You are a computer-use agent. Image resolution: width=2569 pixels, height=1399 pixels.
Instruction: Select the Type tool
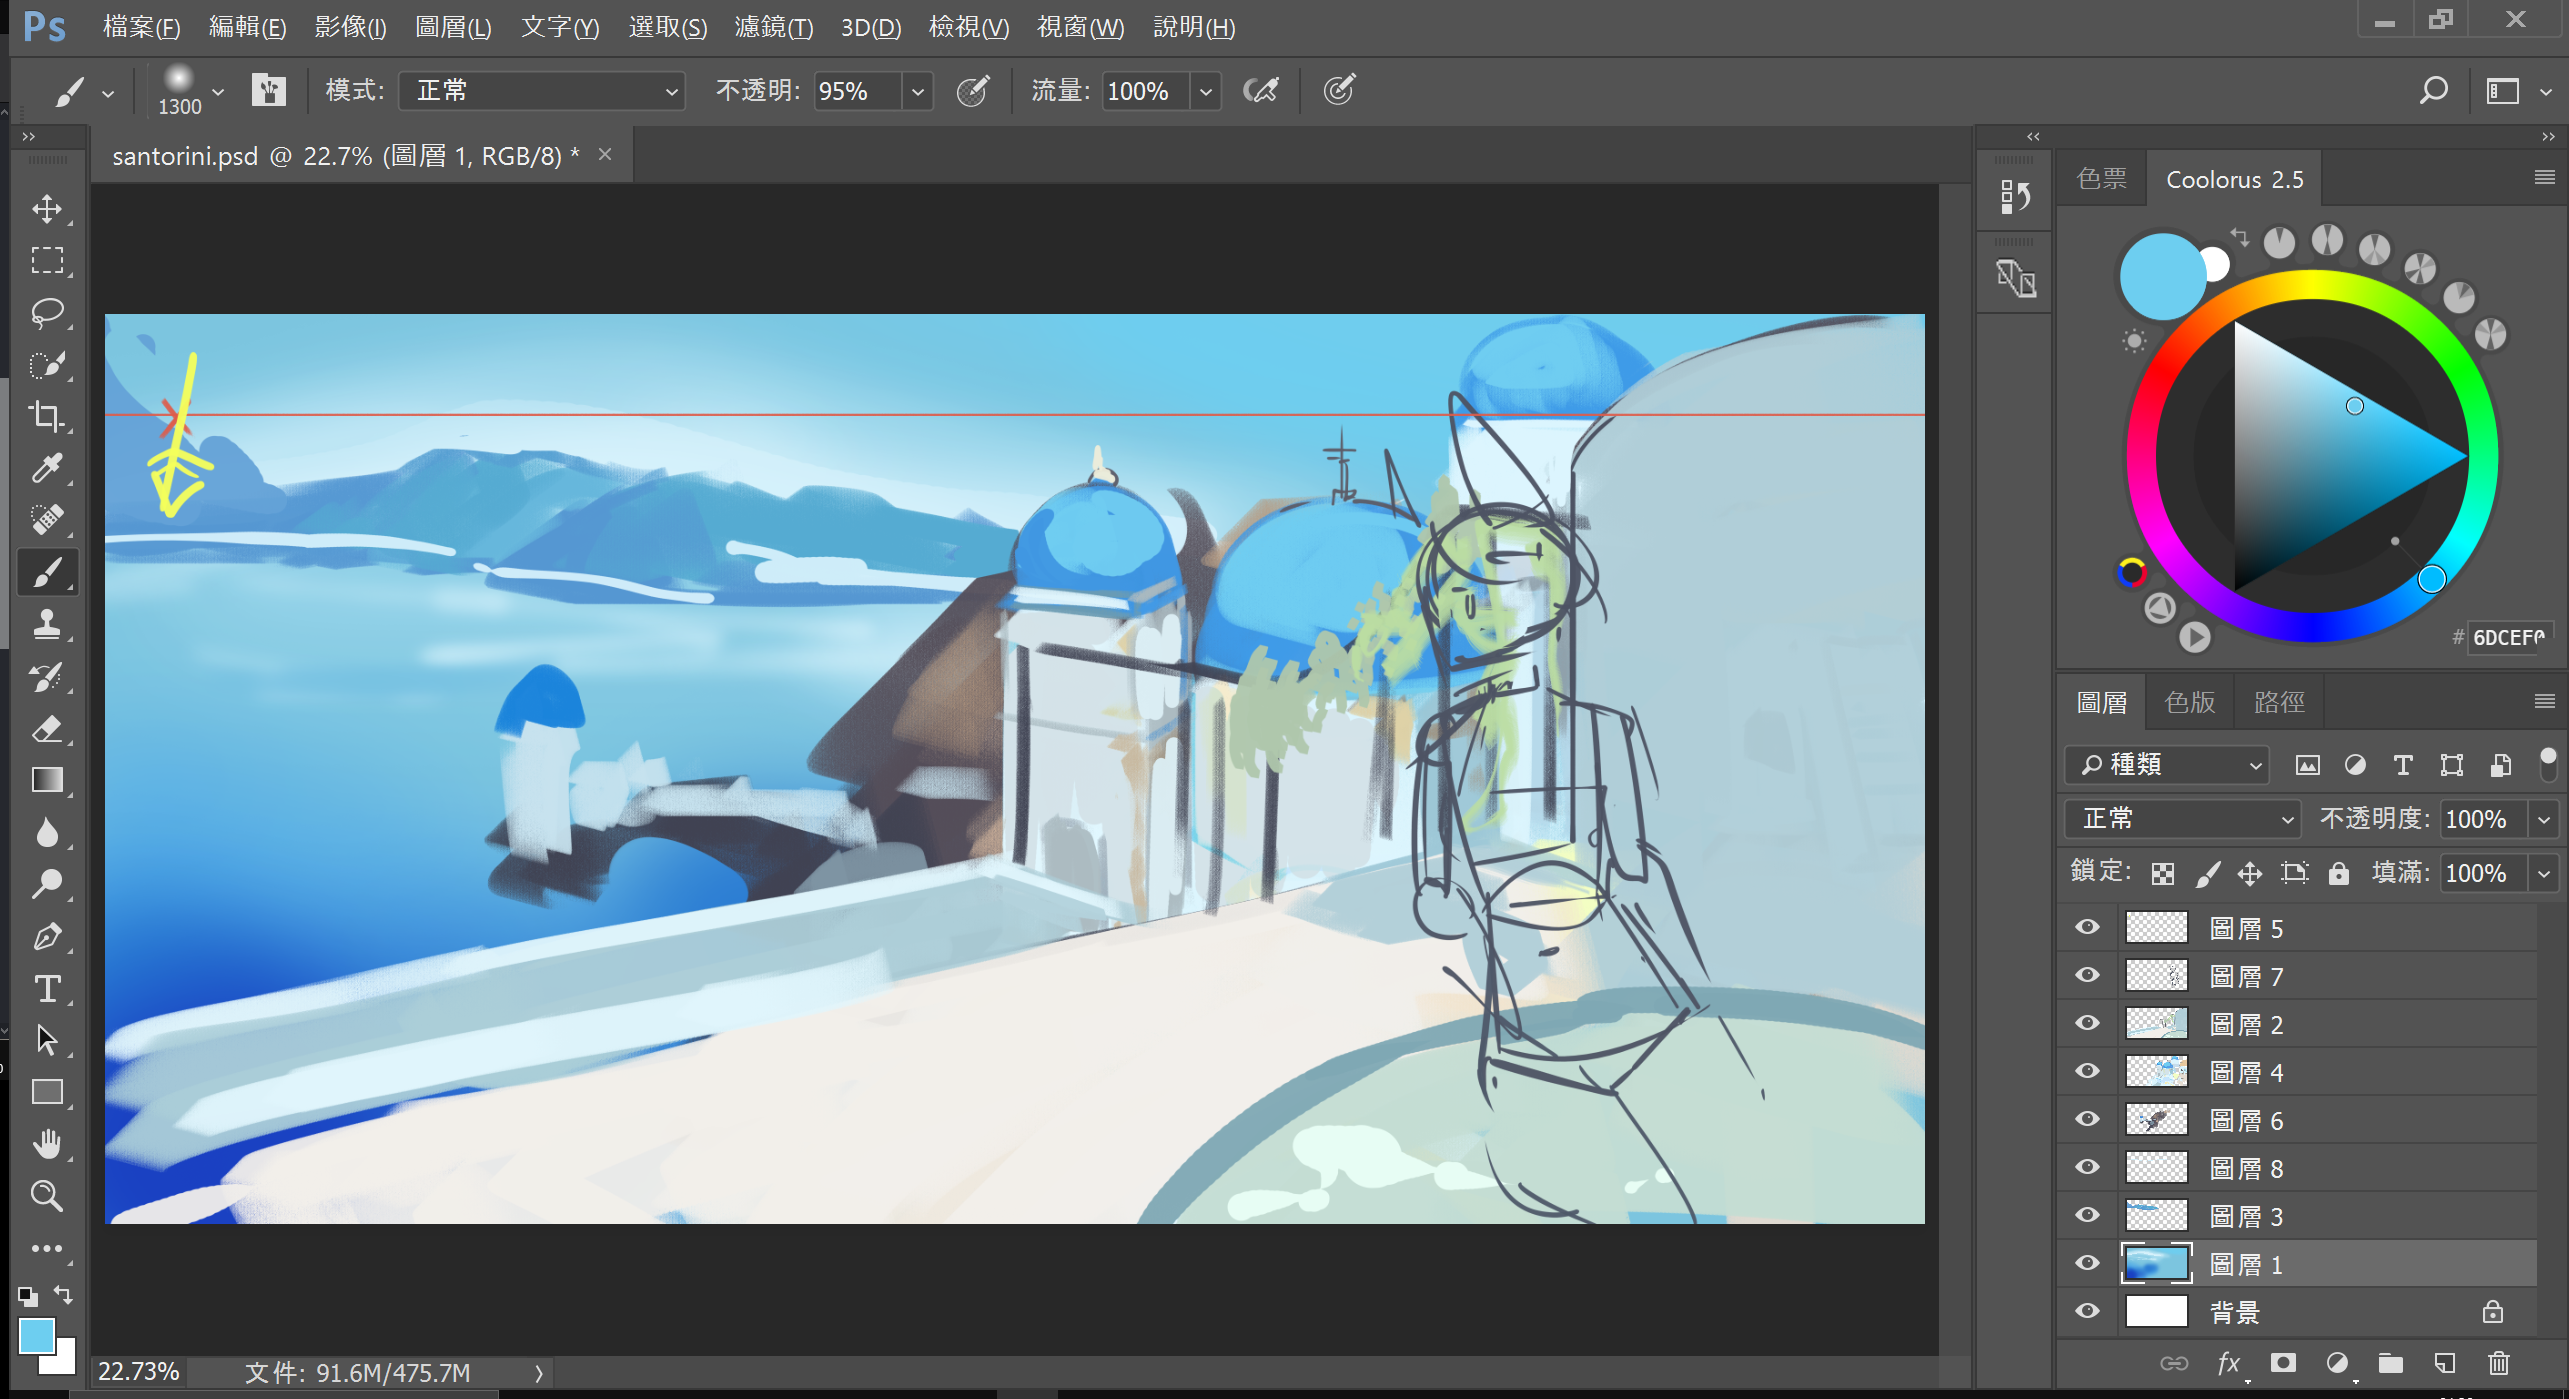coord(47,989)
